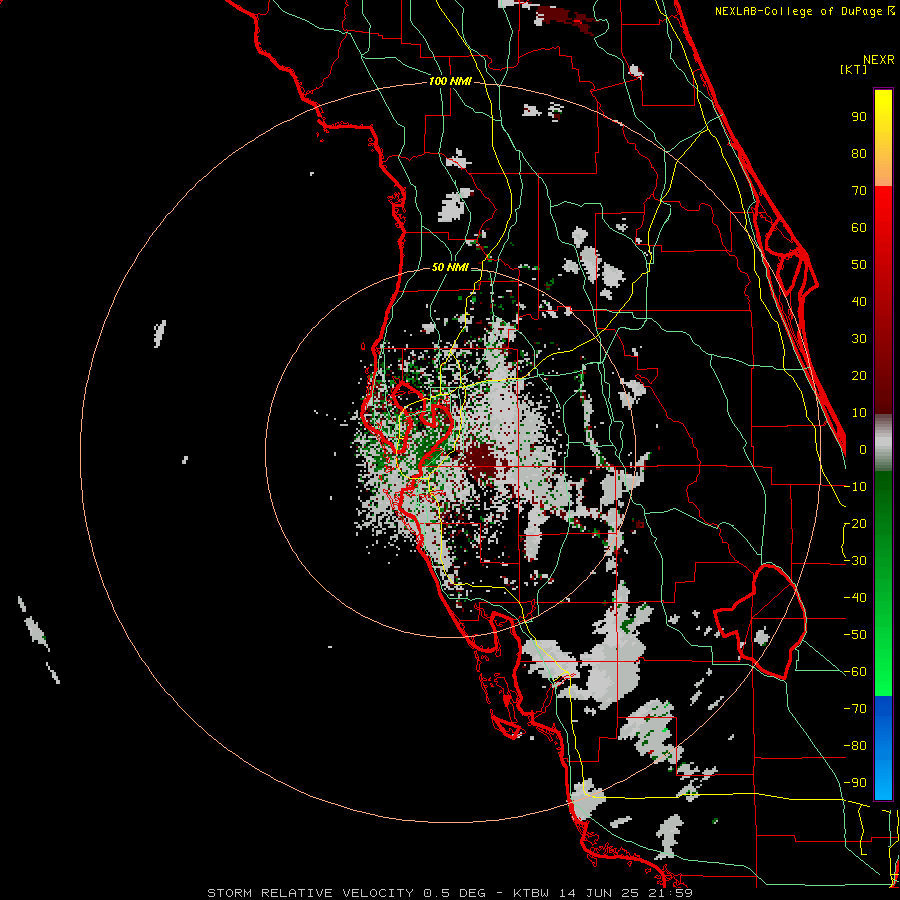Click the -90 tick on the velocity scale

pyautogui.click(x=855, y=782)
